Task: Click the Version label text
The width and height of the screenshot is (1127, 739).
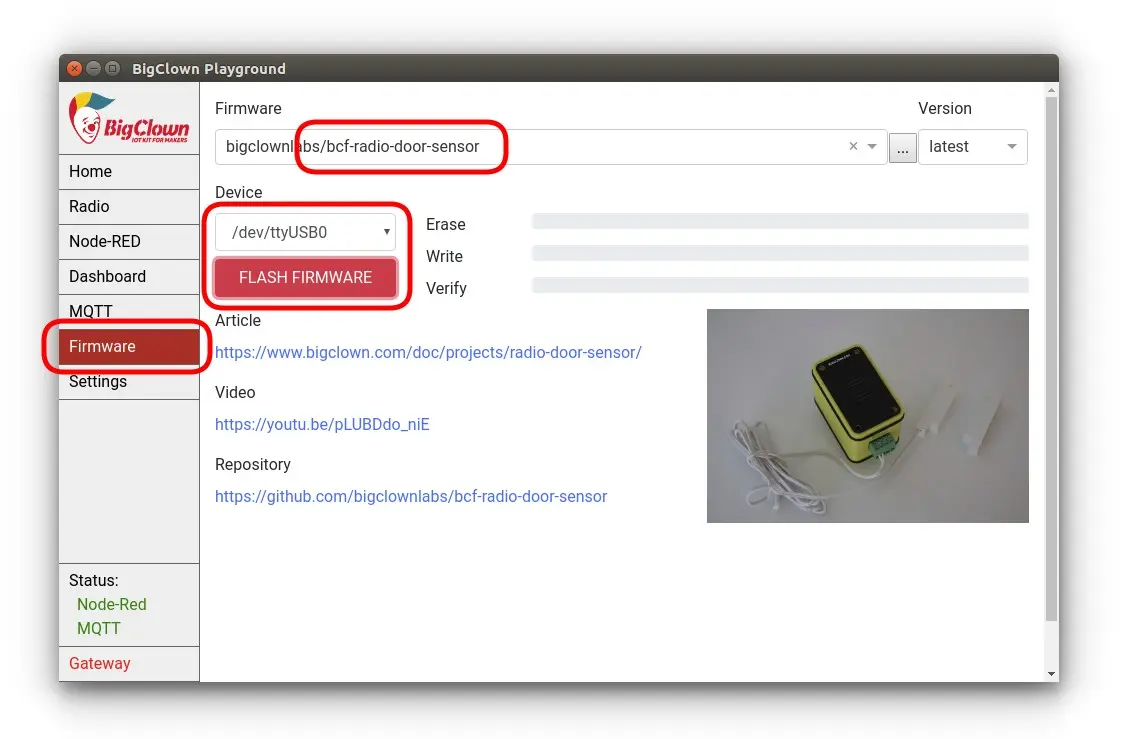Action: tap(944, 109)
